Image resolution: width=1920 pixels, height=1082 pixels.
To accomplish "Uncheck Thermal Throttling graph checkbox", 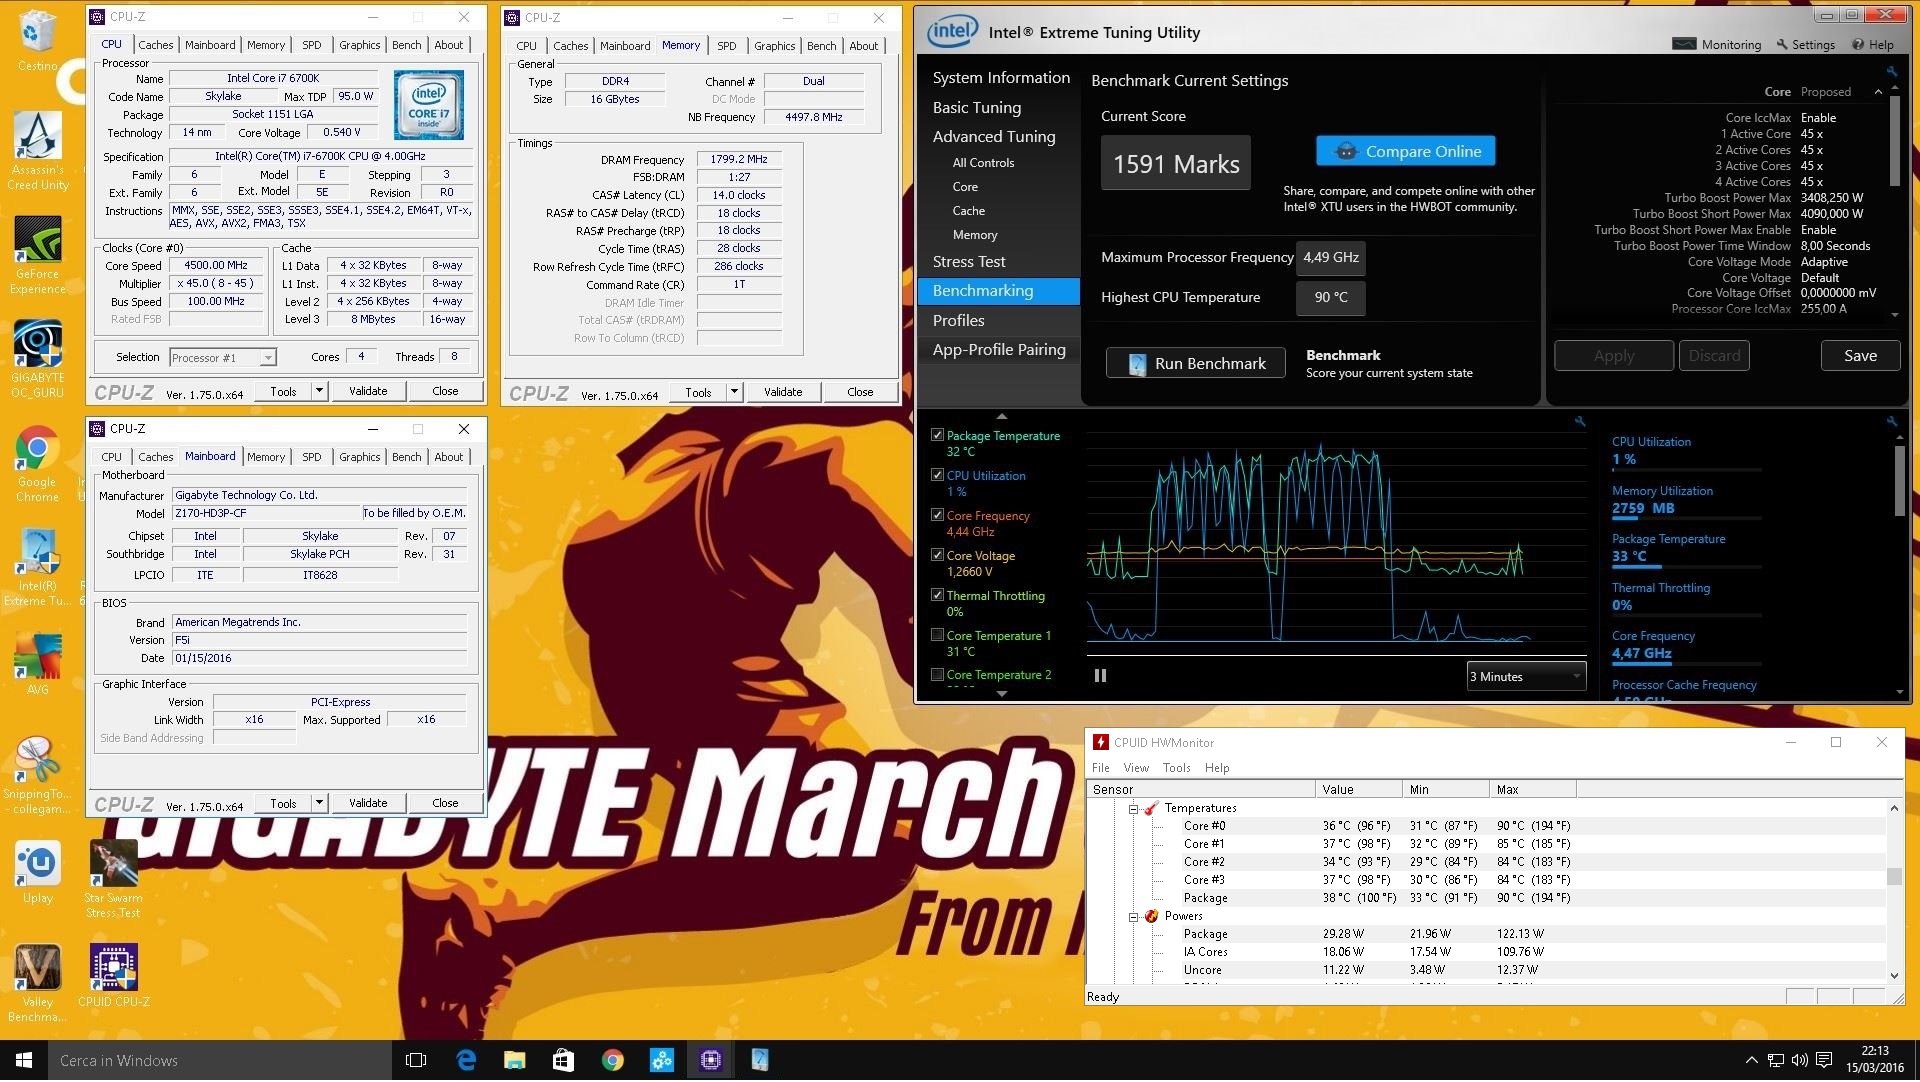I will [x=937, y=596].
